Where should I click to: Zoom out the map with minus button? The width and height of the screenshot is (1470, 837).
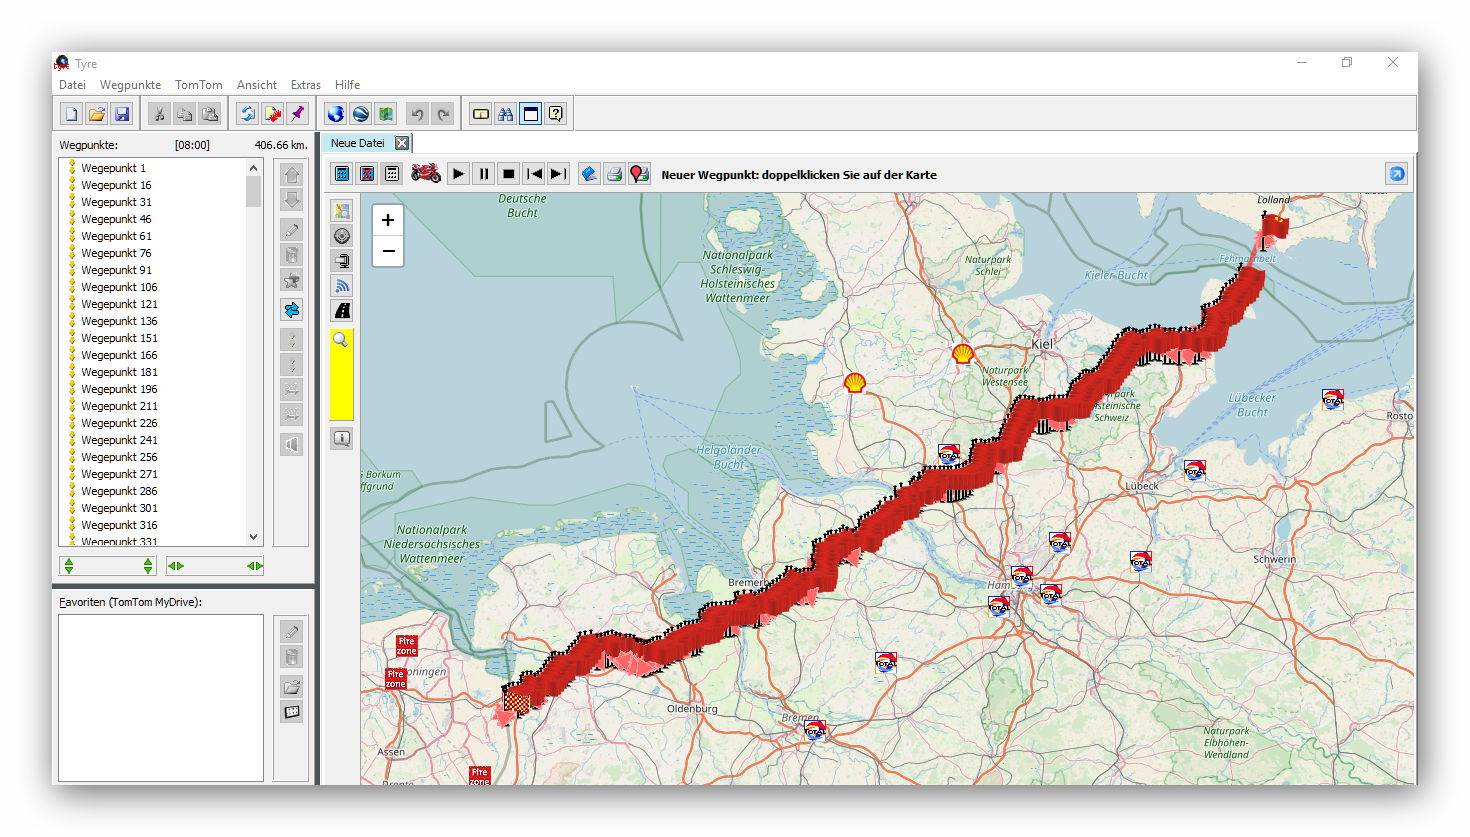[388, 251]
